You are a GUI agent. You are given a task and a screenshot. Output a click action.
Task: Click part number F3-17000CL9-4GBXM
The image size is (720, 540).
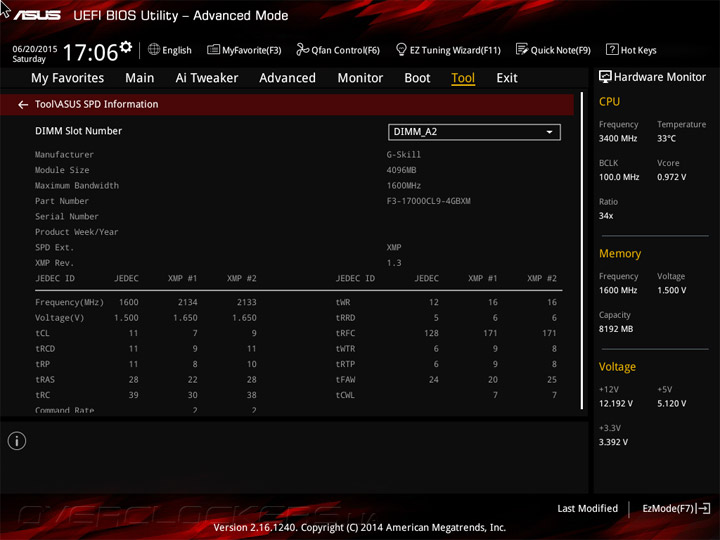pos(428,201)
